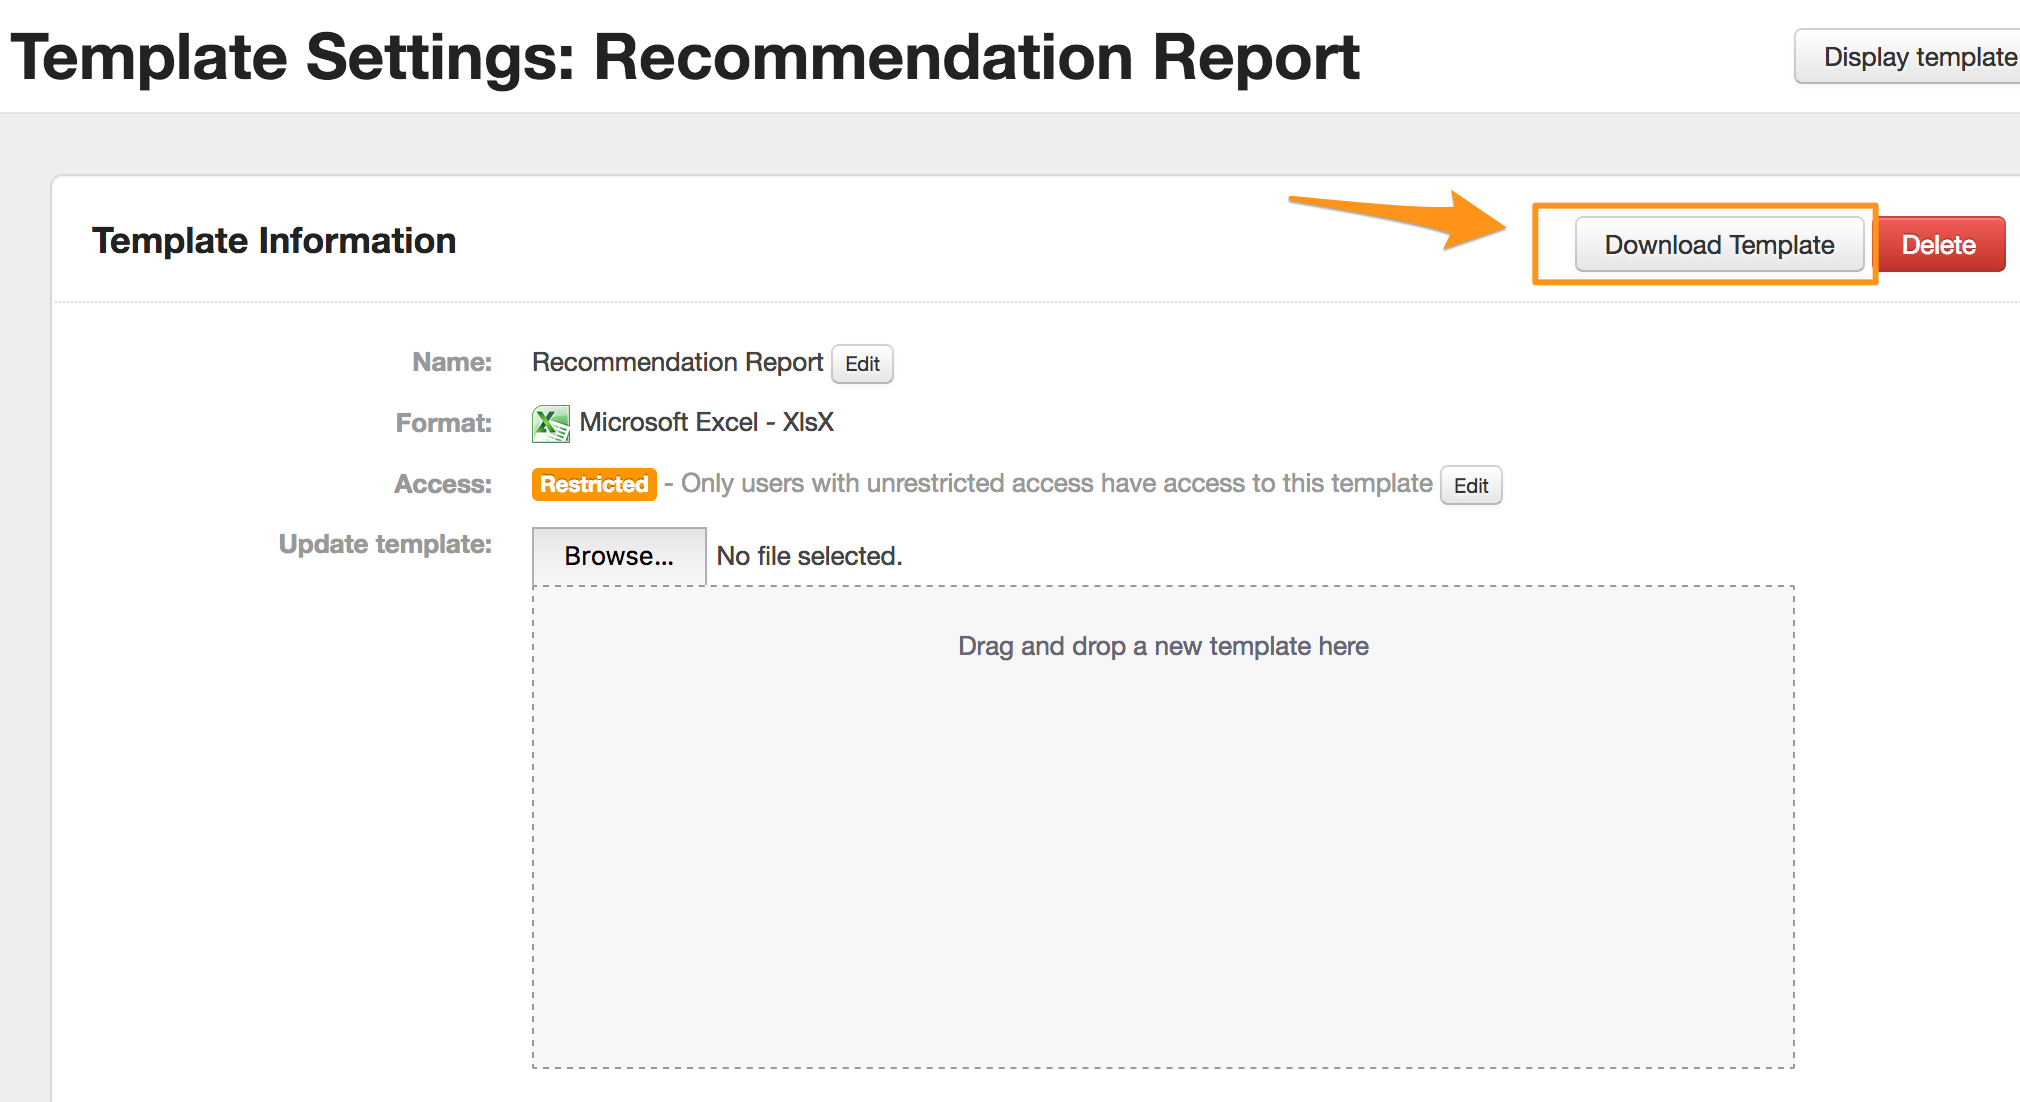Image resolution: width=2020 pixels, height=1102 pixels.
Task: Select the Template Information section heading
Action: (274, 241)
